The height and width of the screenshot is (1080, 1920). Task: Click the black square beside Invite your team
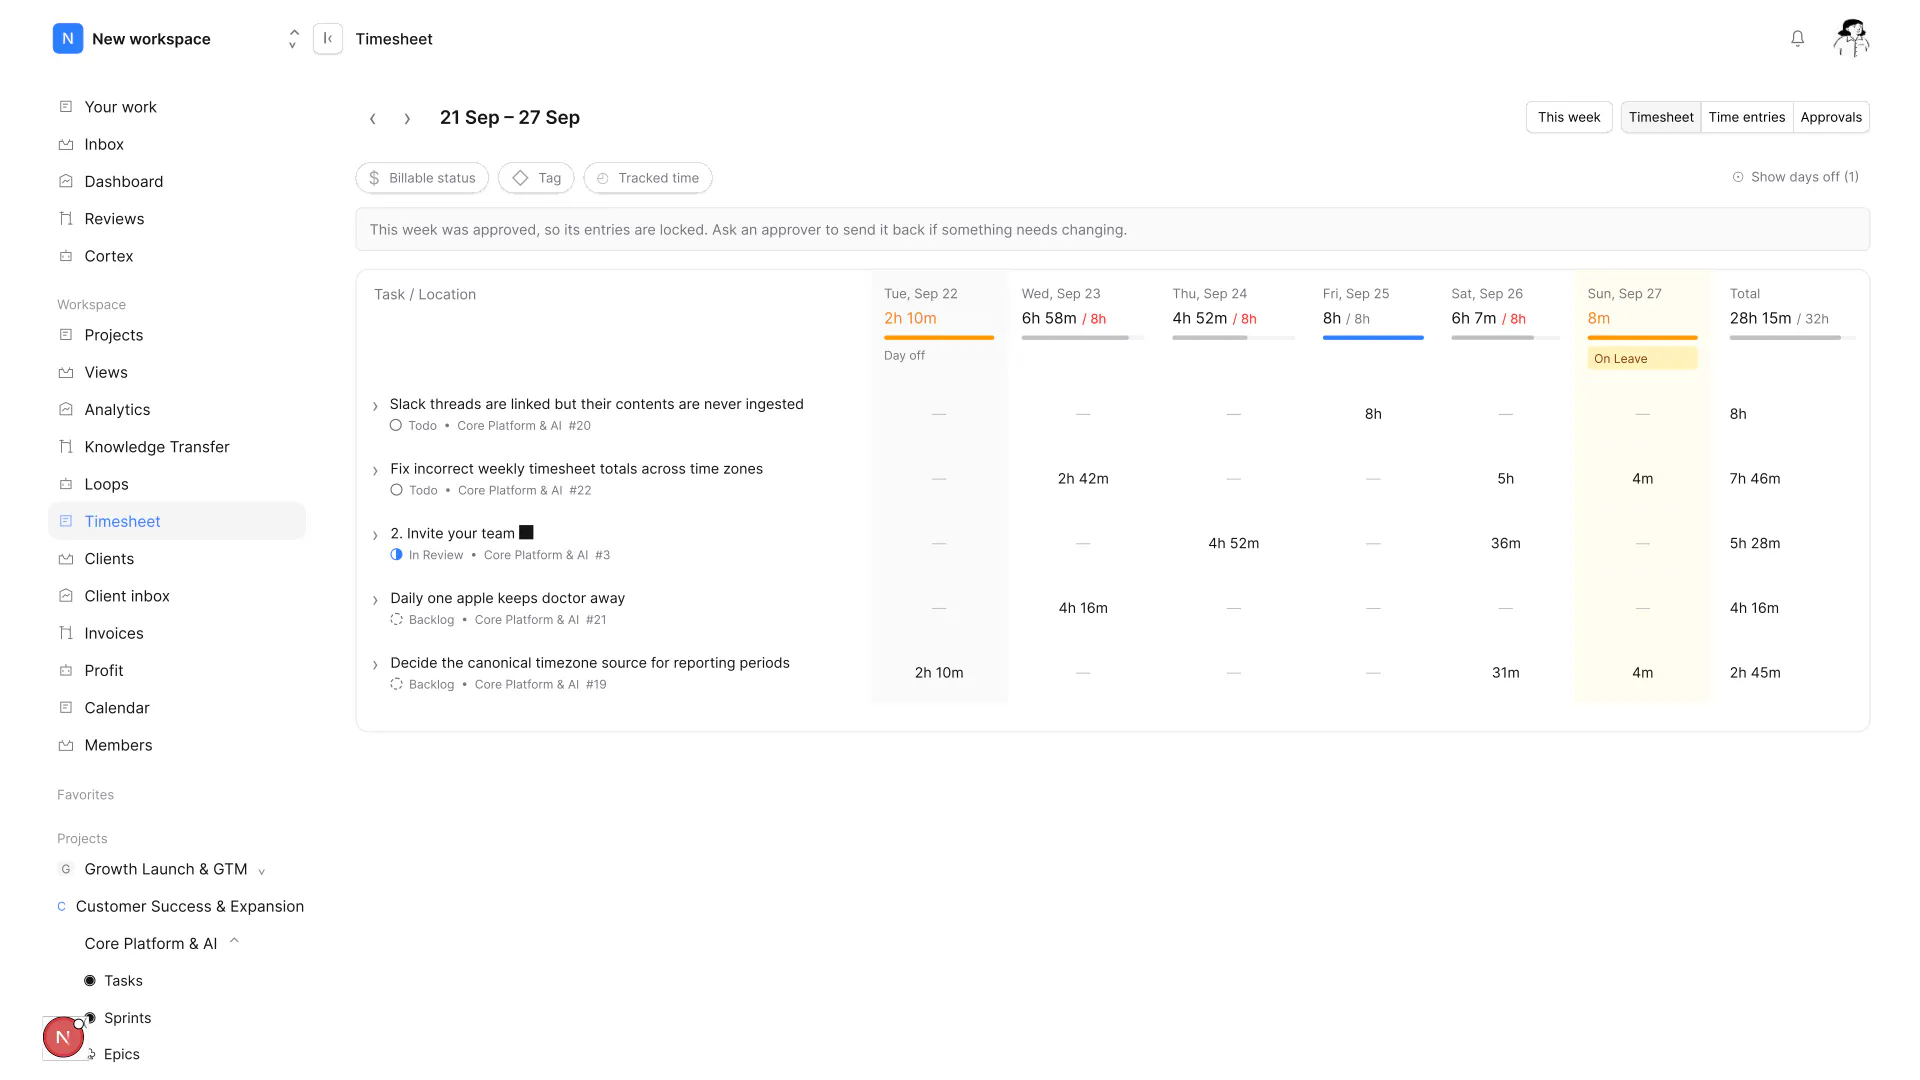click(x=526, y=533)
